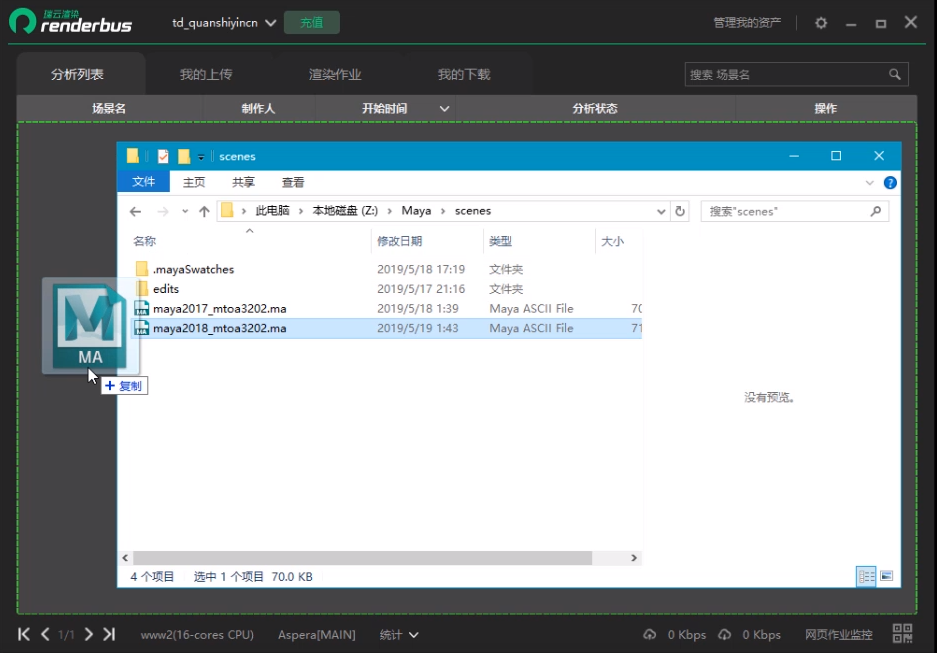
Task: Go to next page in Renderbus pager
Action: pyautogui.click(x=88, y=634)
